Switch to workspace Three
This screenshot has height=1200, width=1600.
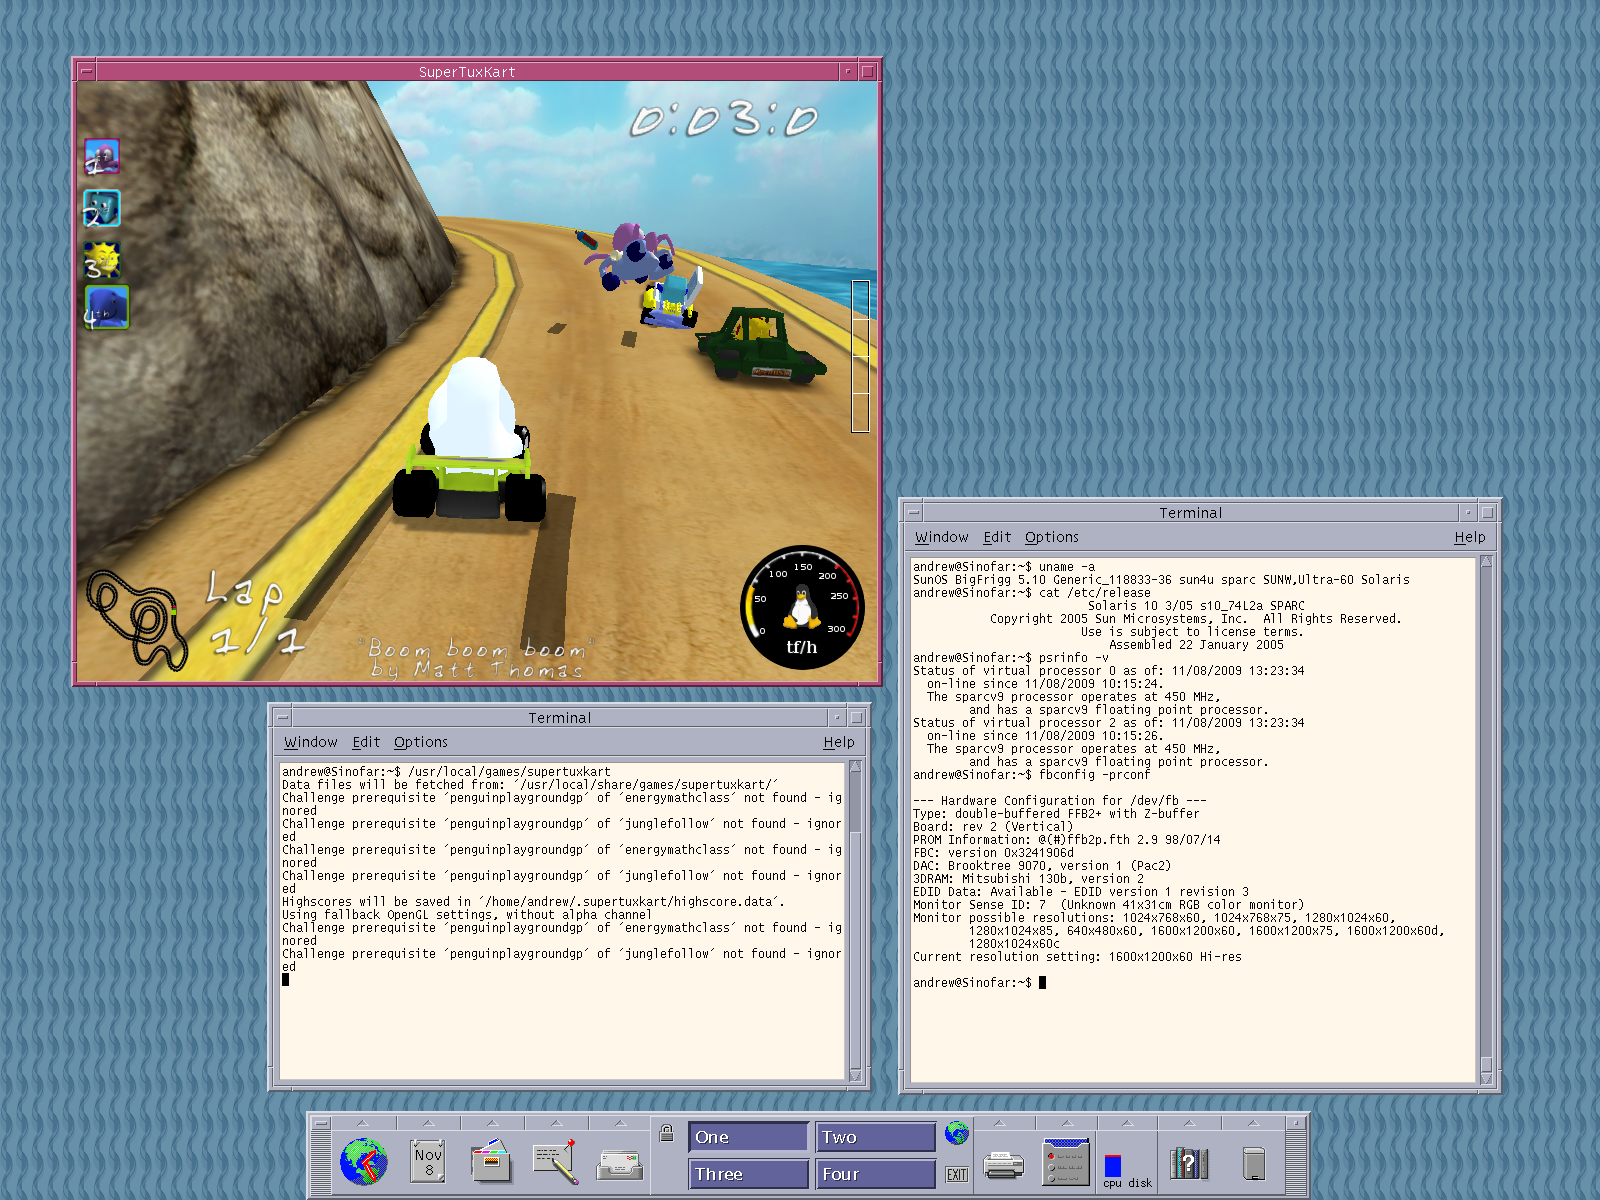(748, 1174)
